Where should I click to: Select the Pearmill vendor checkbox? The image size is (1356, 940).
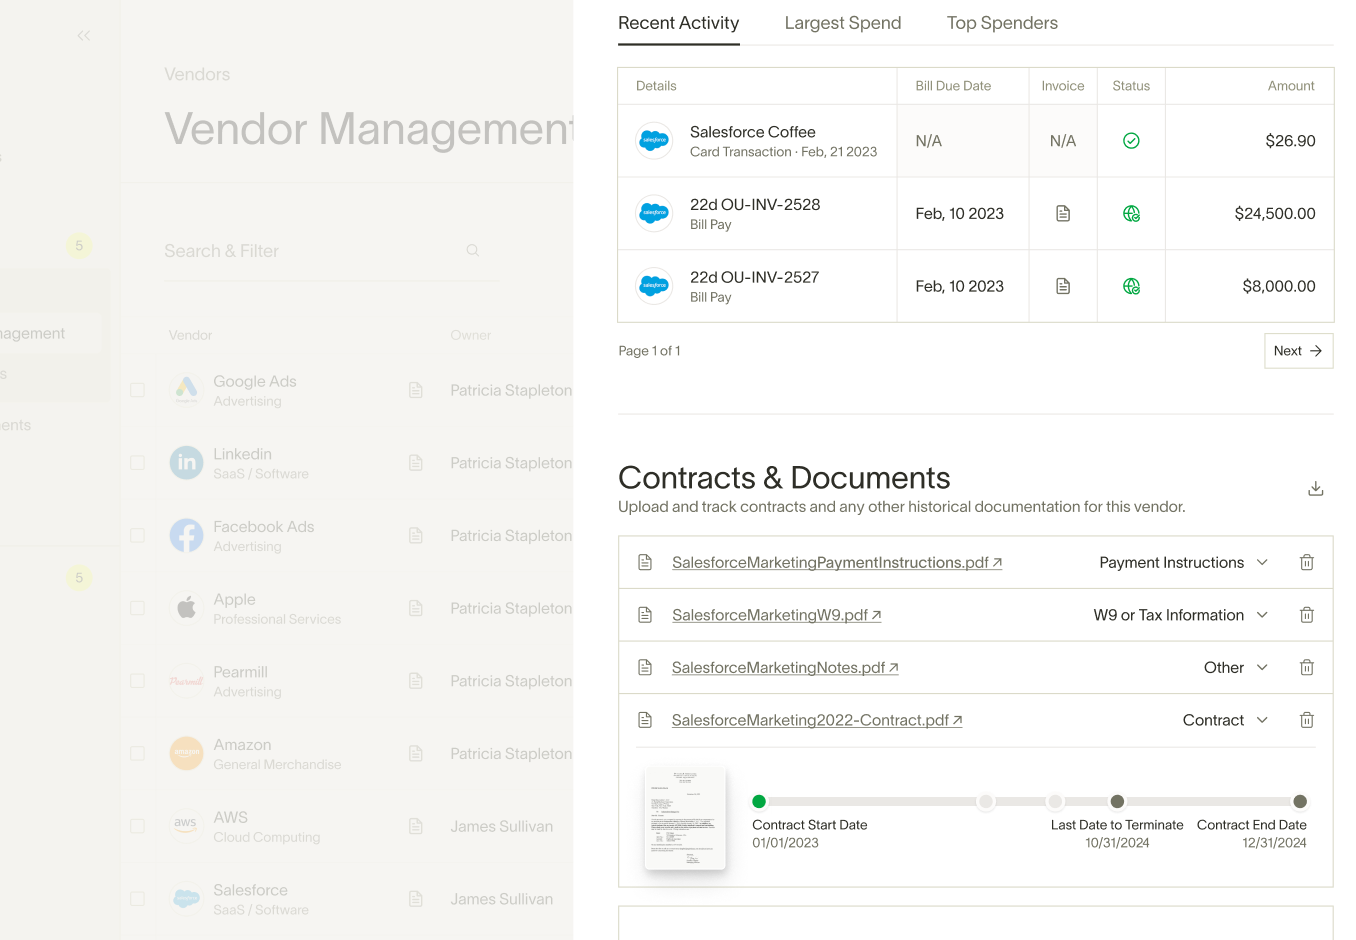tap(138, 681)
